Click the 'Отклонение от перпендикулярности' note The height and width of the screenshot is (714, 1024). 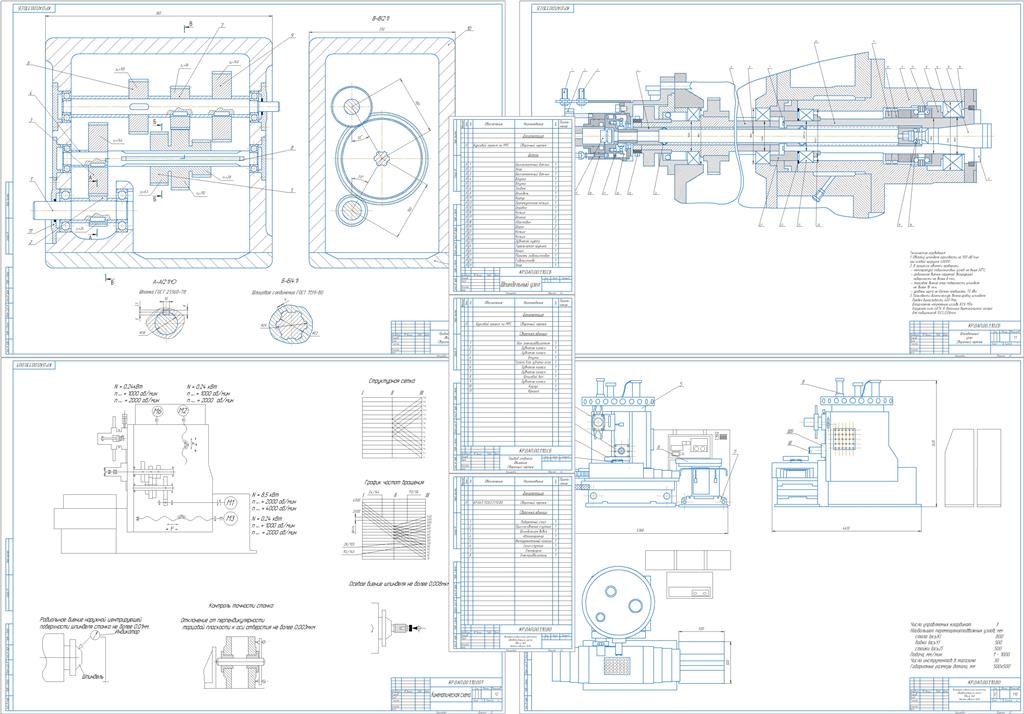click(223, 620)
